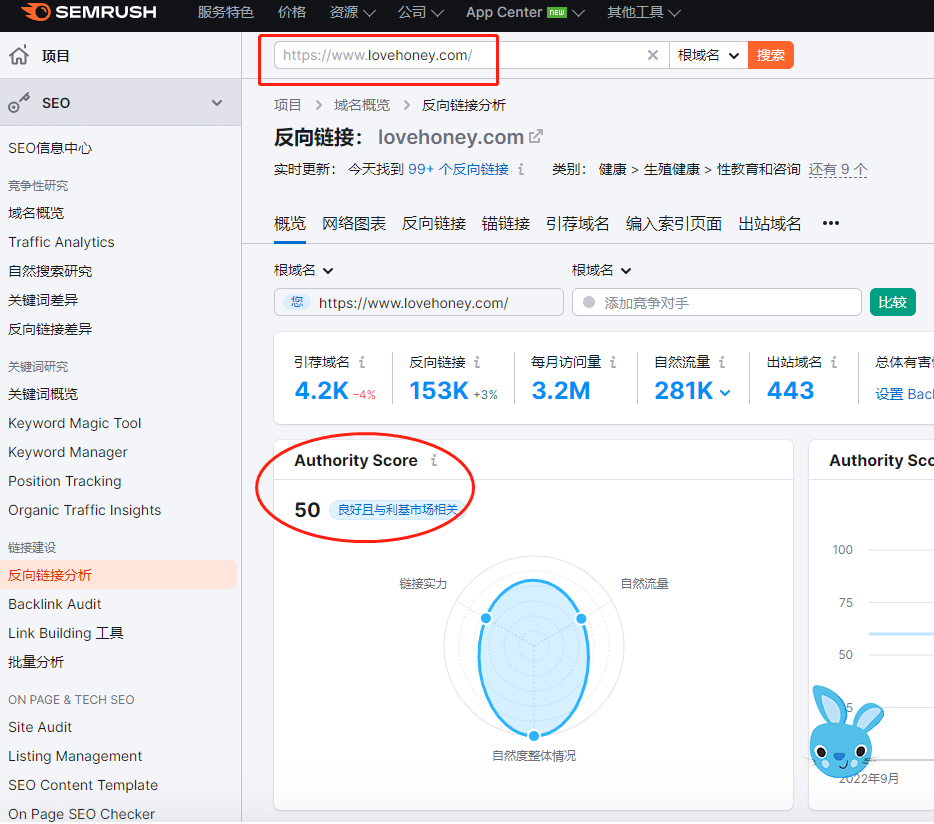The image size is (934, 824).
Task: Expand the 自然流量 281K dropdown arrow
Action: (x=725, y=393)
